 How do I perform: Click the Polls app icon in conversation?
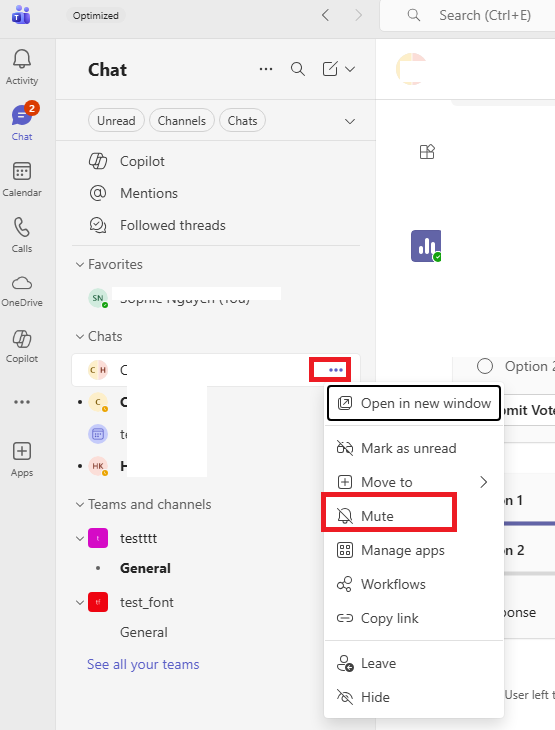[426, 246]
